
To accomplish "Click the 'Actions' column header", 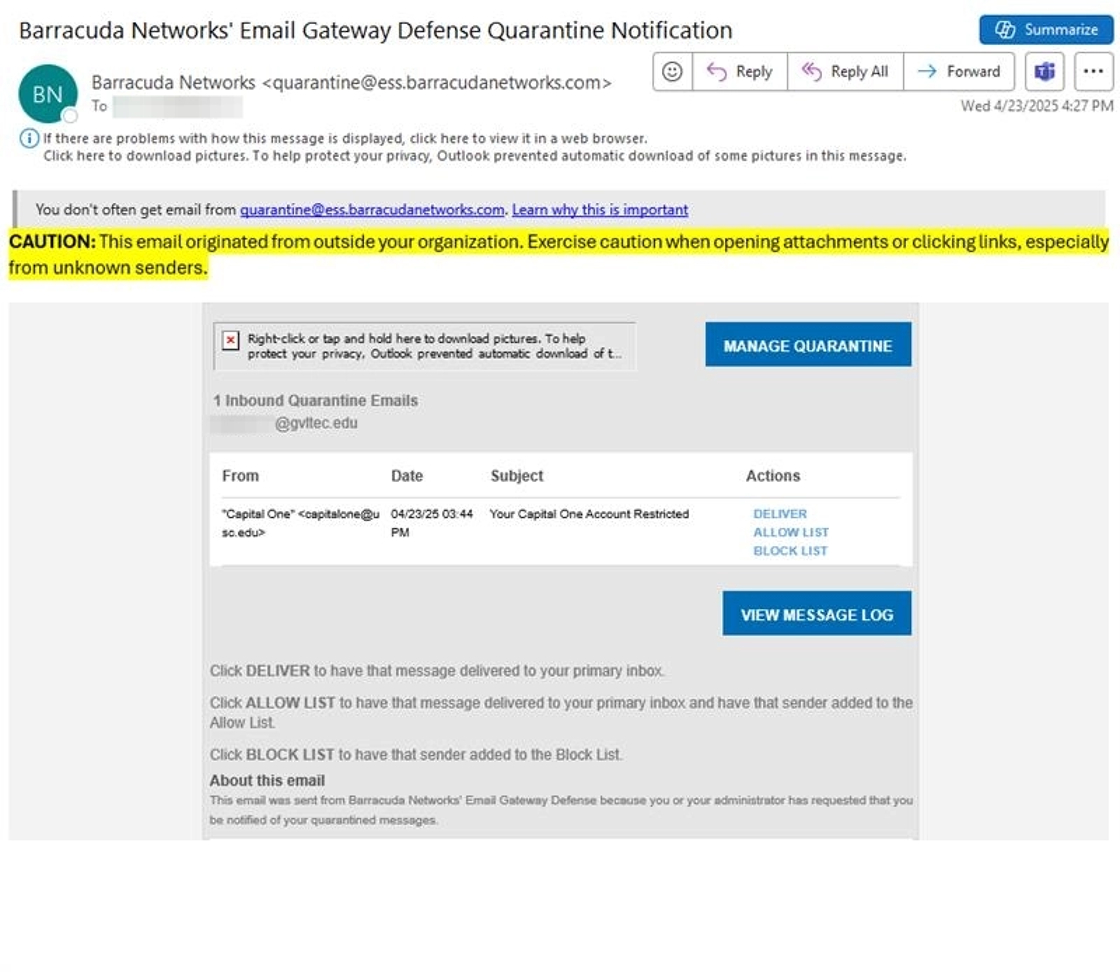I will 773,476.
